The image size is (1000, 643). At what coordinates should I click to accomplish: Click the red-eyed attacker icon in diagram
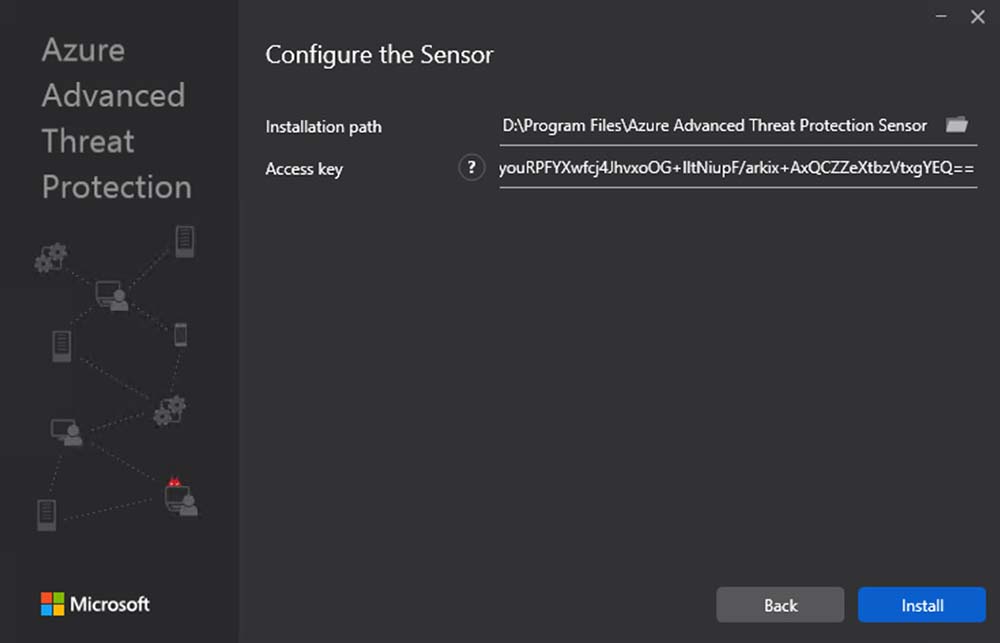(179, 496)
